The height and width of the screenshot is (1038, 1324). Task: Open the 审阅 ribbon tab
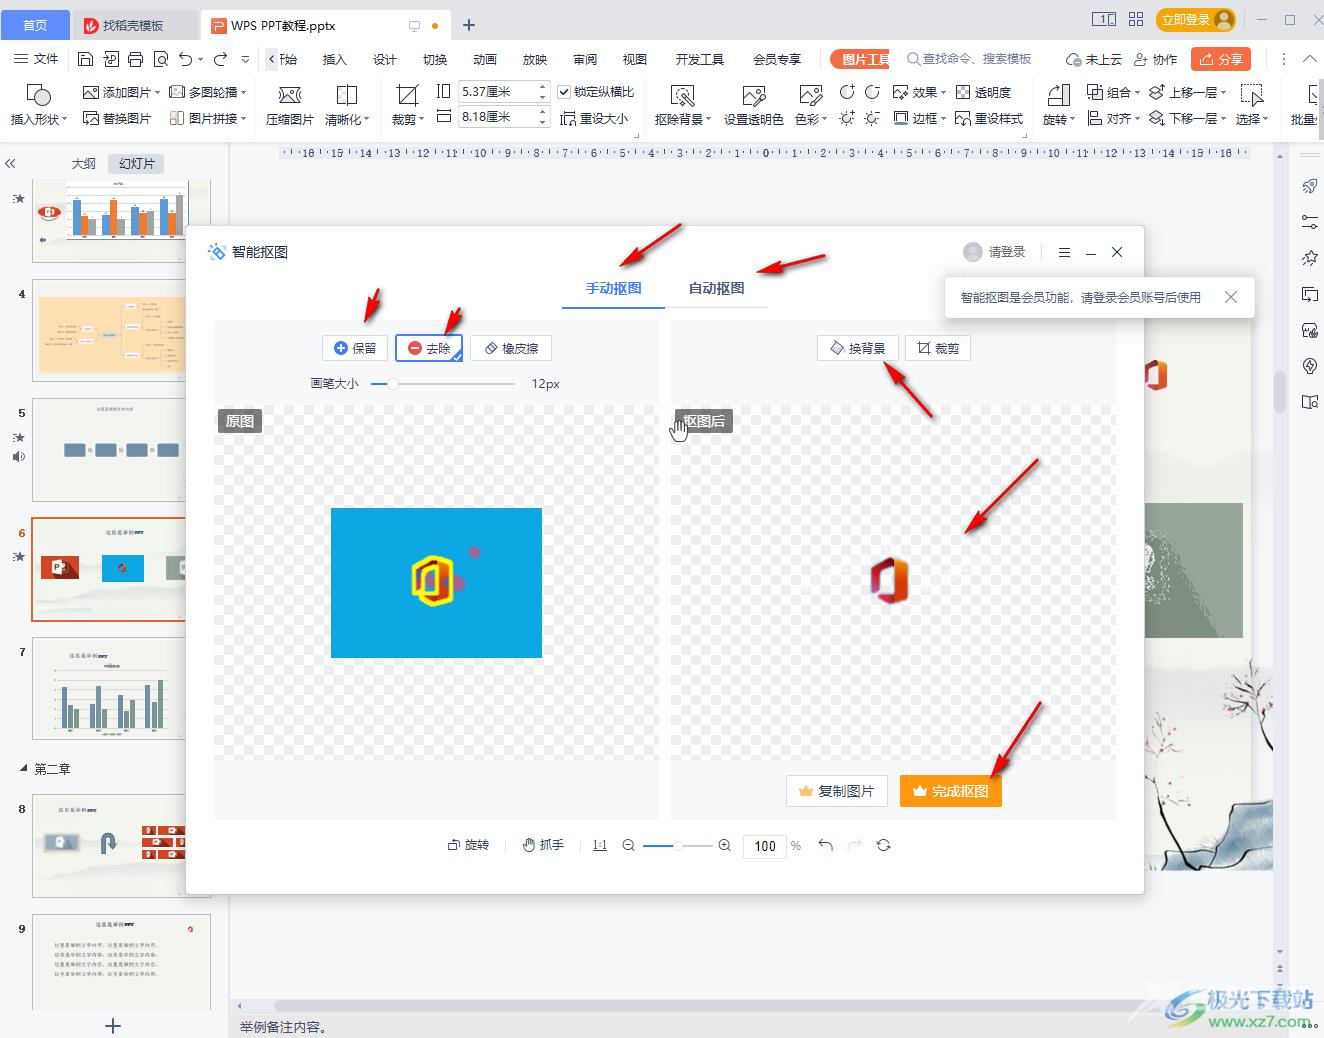coord(585,59)
